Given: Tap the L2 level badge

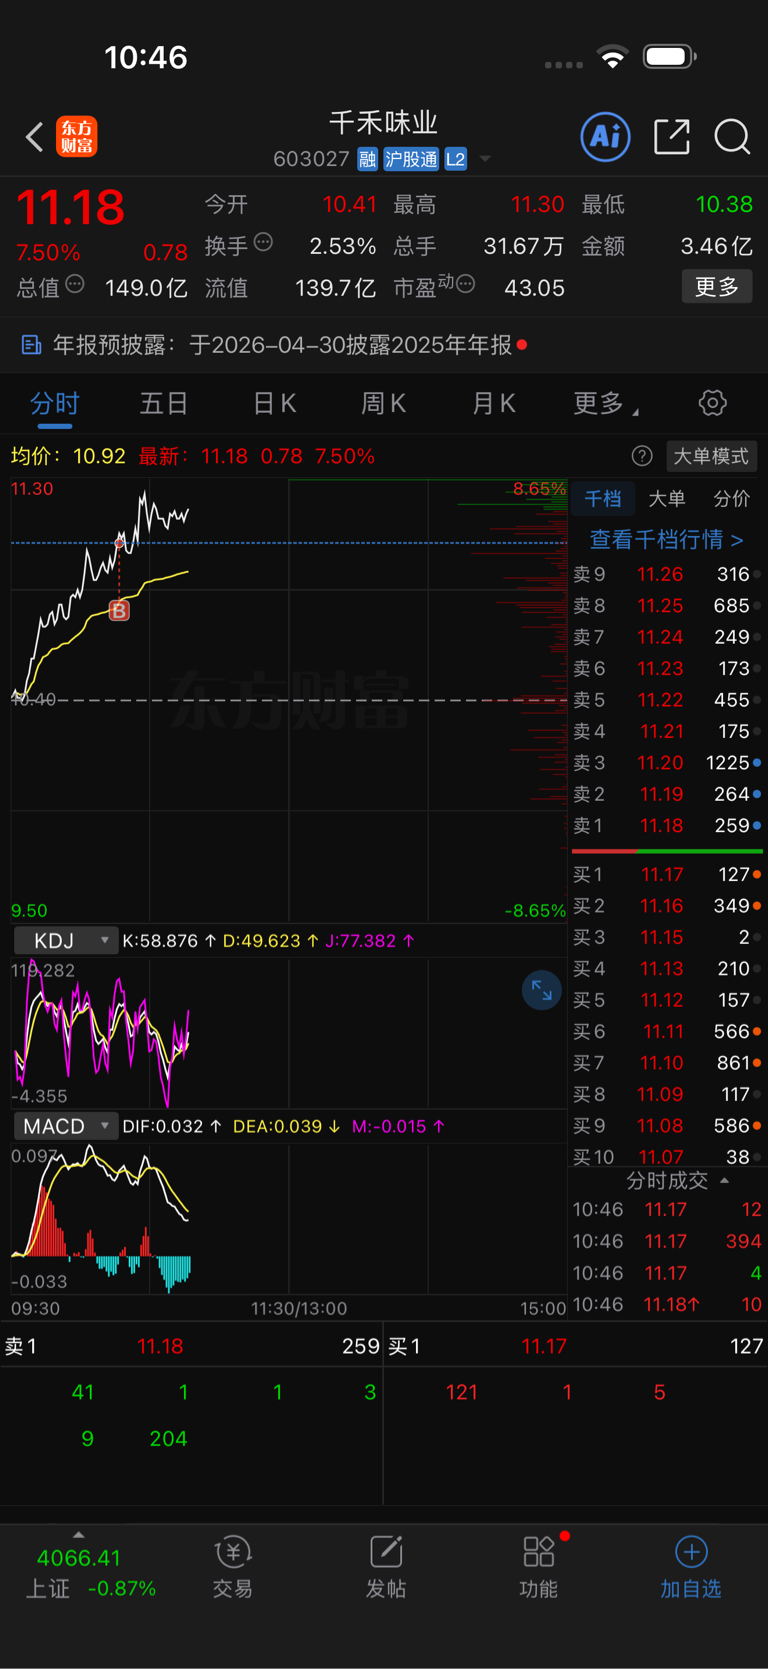Looking at the screenshot, I should [x=455, y=159].
